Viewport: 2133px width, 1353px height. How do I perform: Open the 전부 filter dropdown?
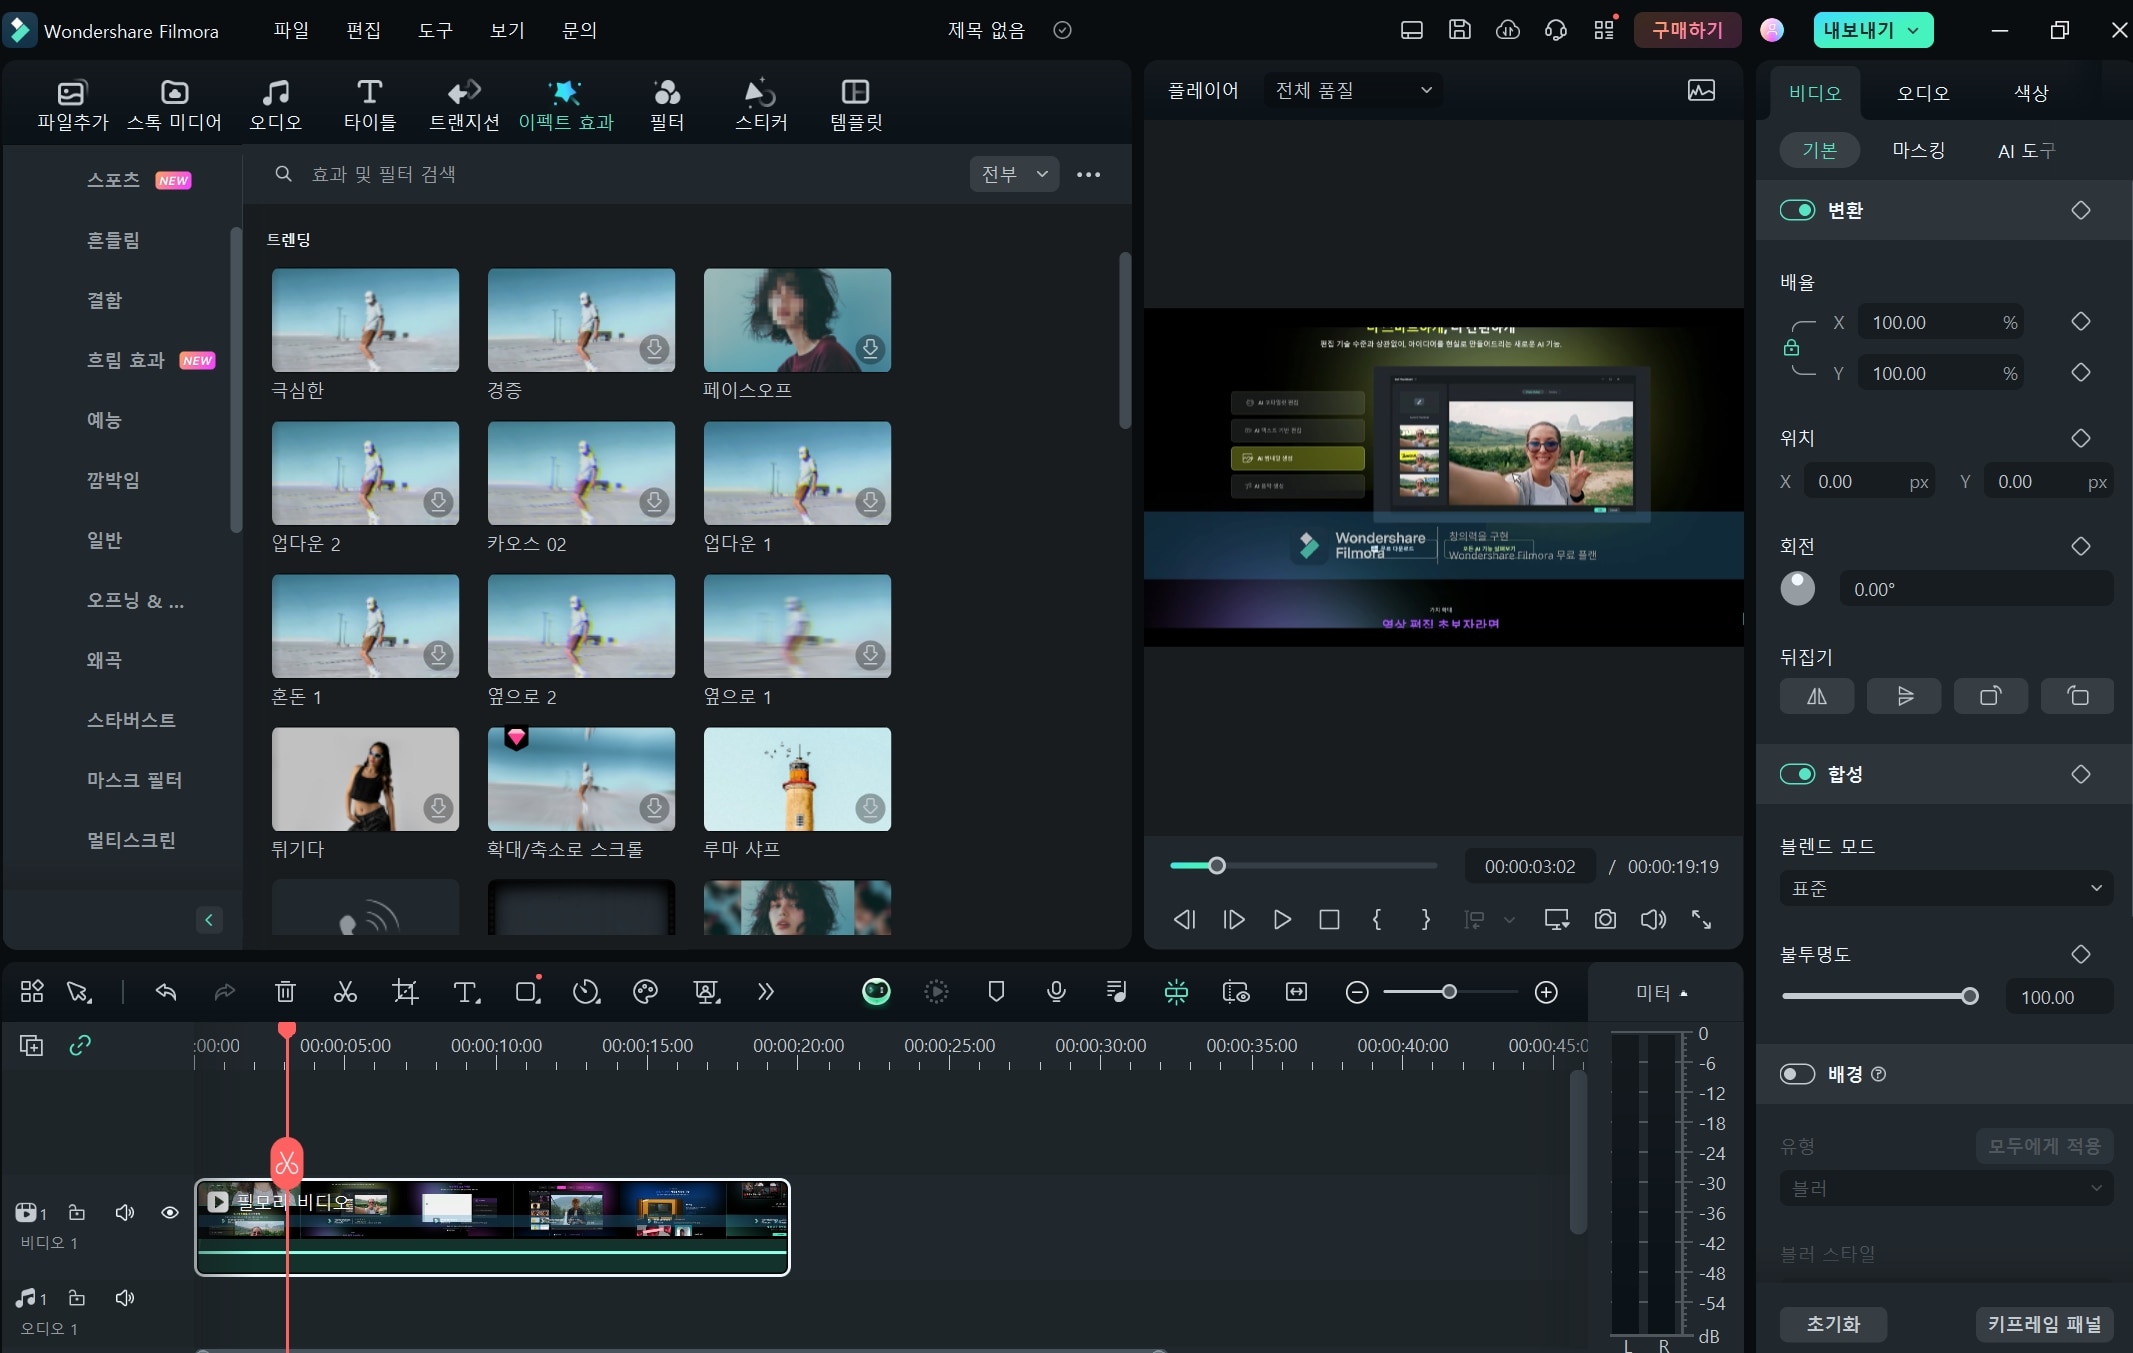(1014, 174)
